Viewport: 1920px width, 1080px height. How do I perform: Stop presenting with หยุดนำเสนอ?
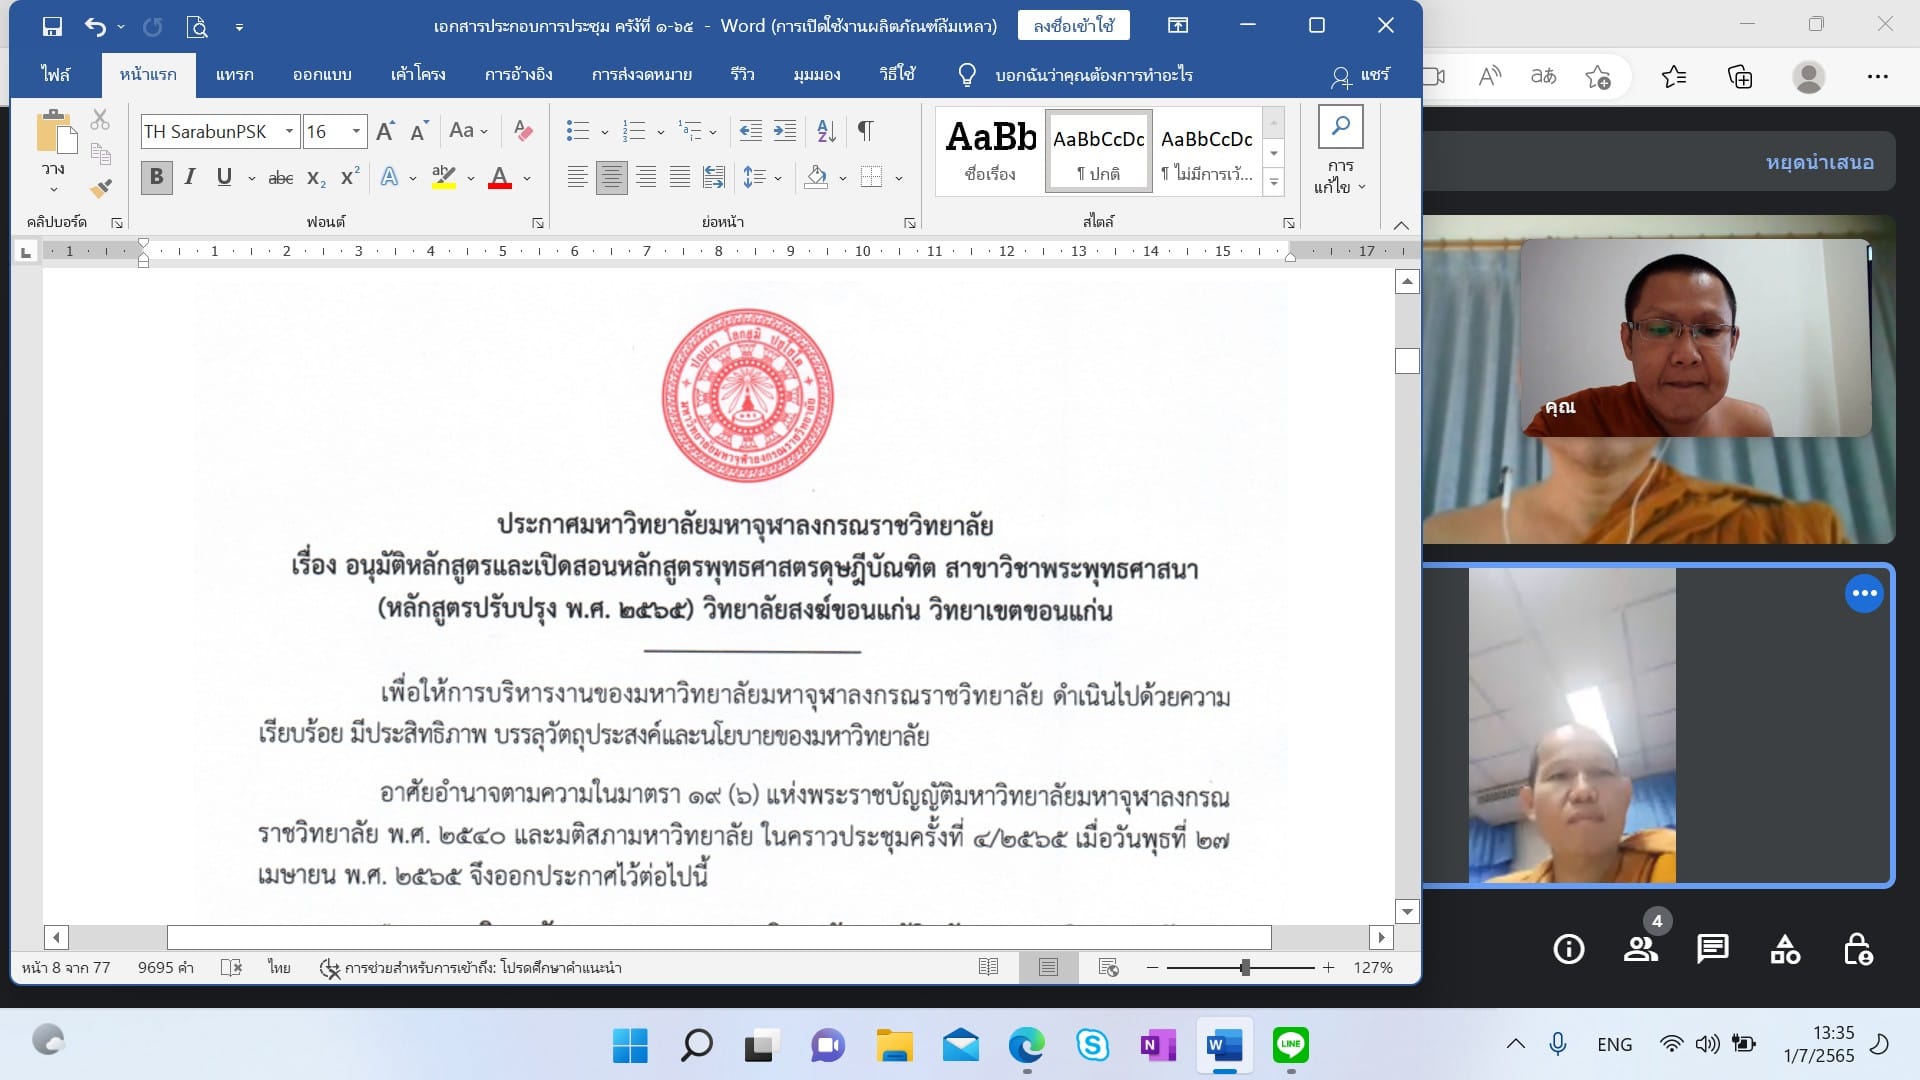pyautogui.click(x=1819, y=162)
